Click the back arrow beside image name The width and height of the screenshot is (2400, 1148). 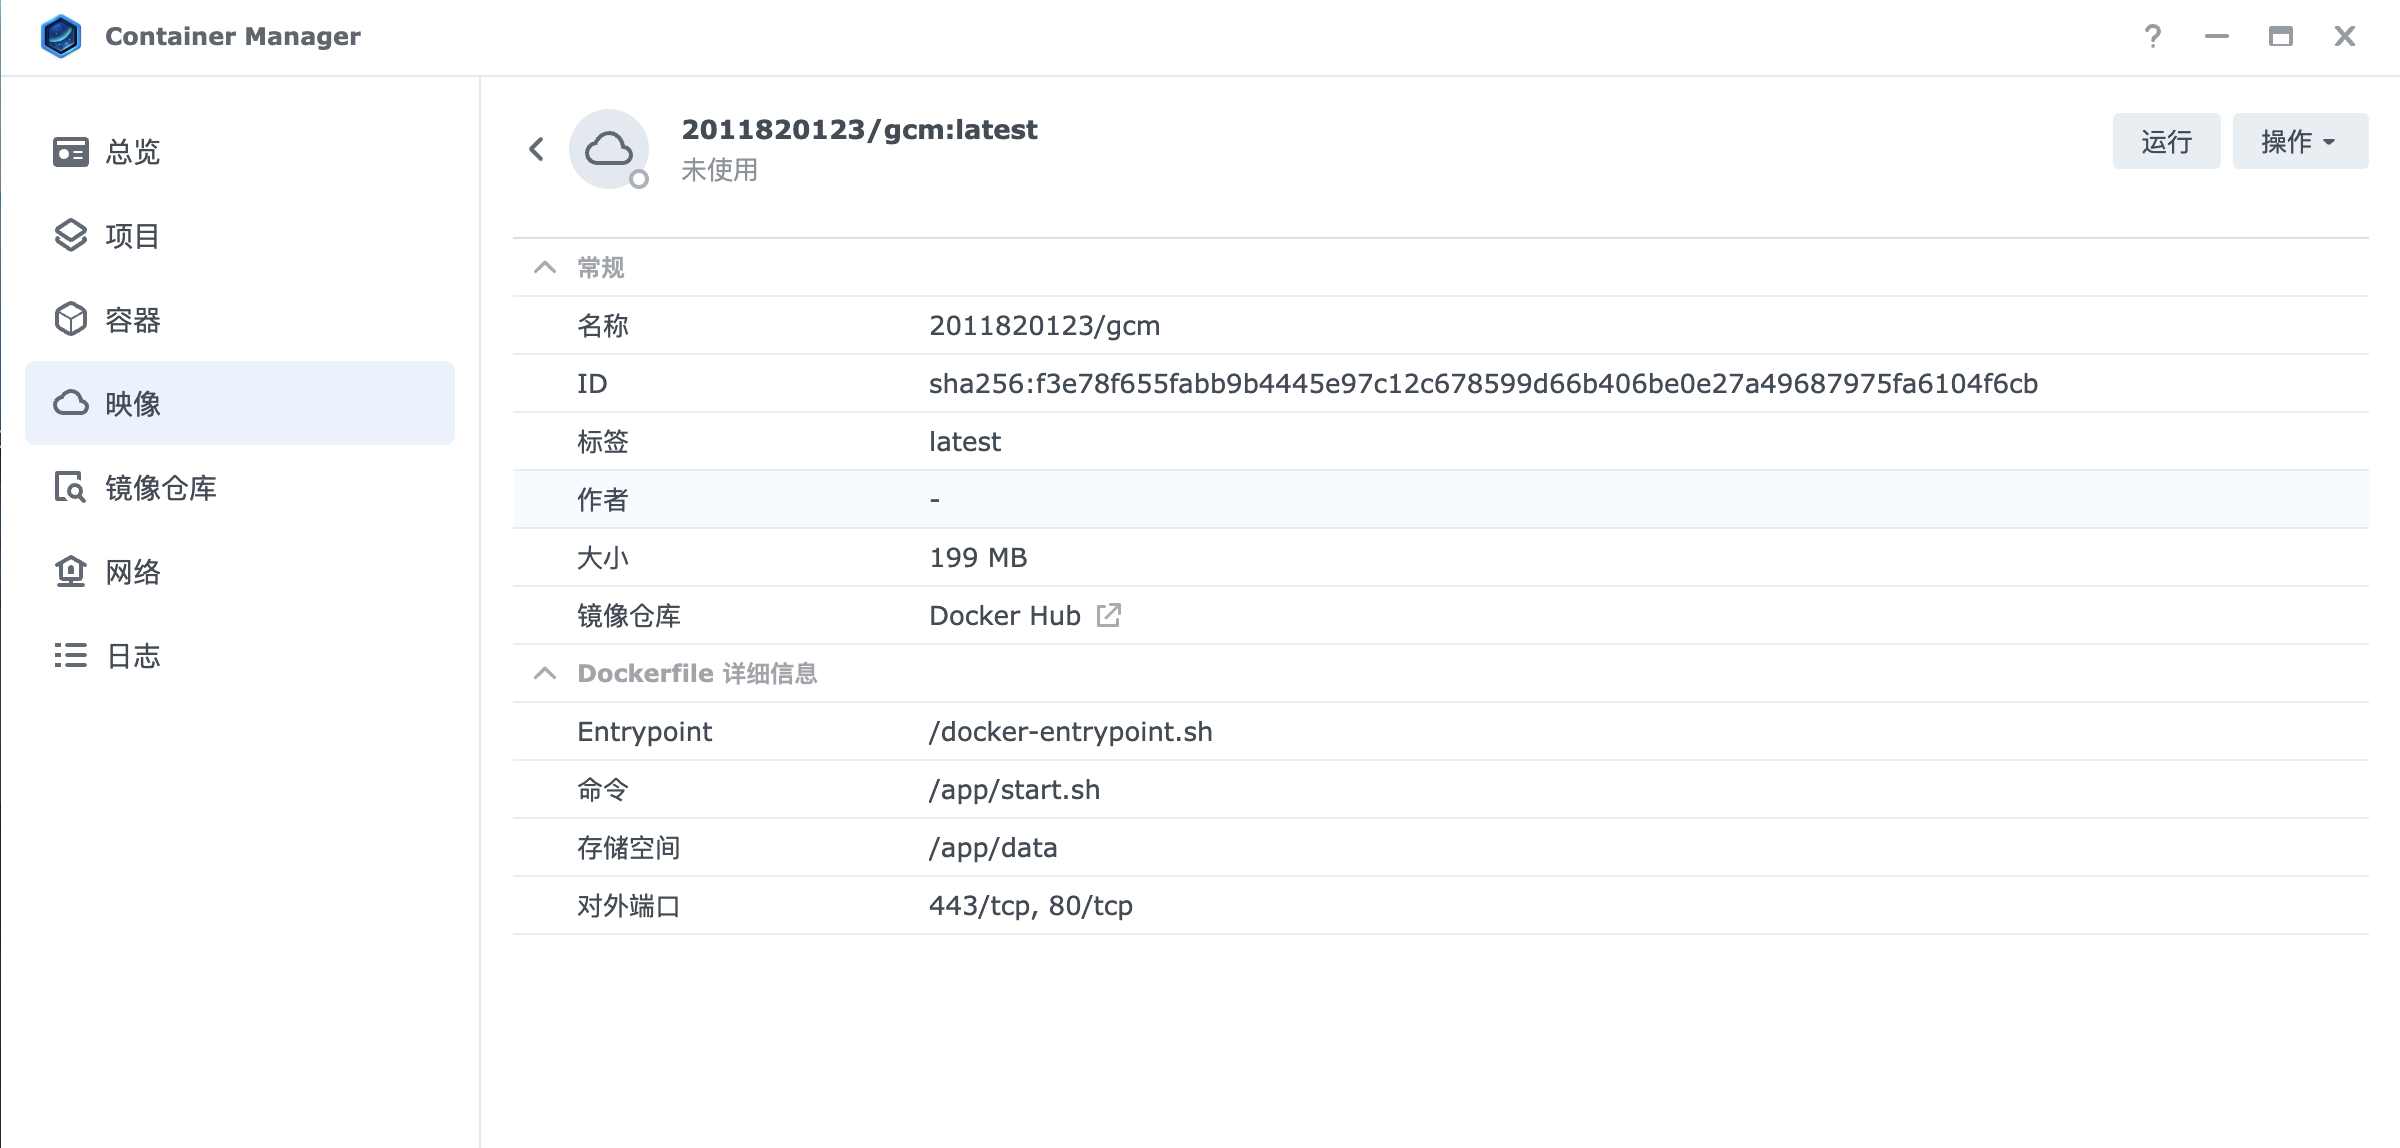(x=537, y=150)
